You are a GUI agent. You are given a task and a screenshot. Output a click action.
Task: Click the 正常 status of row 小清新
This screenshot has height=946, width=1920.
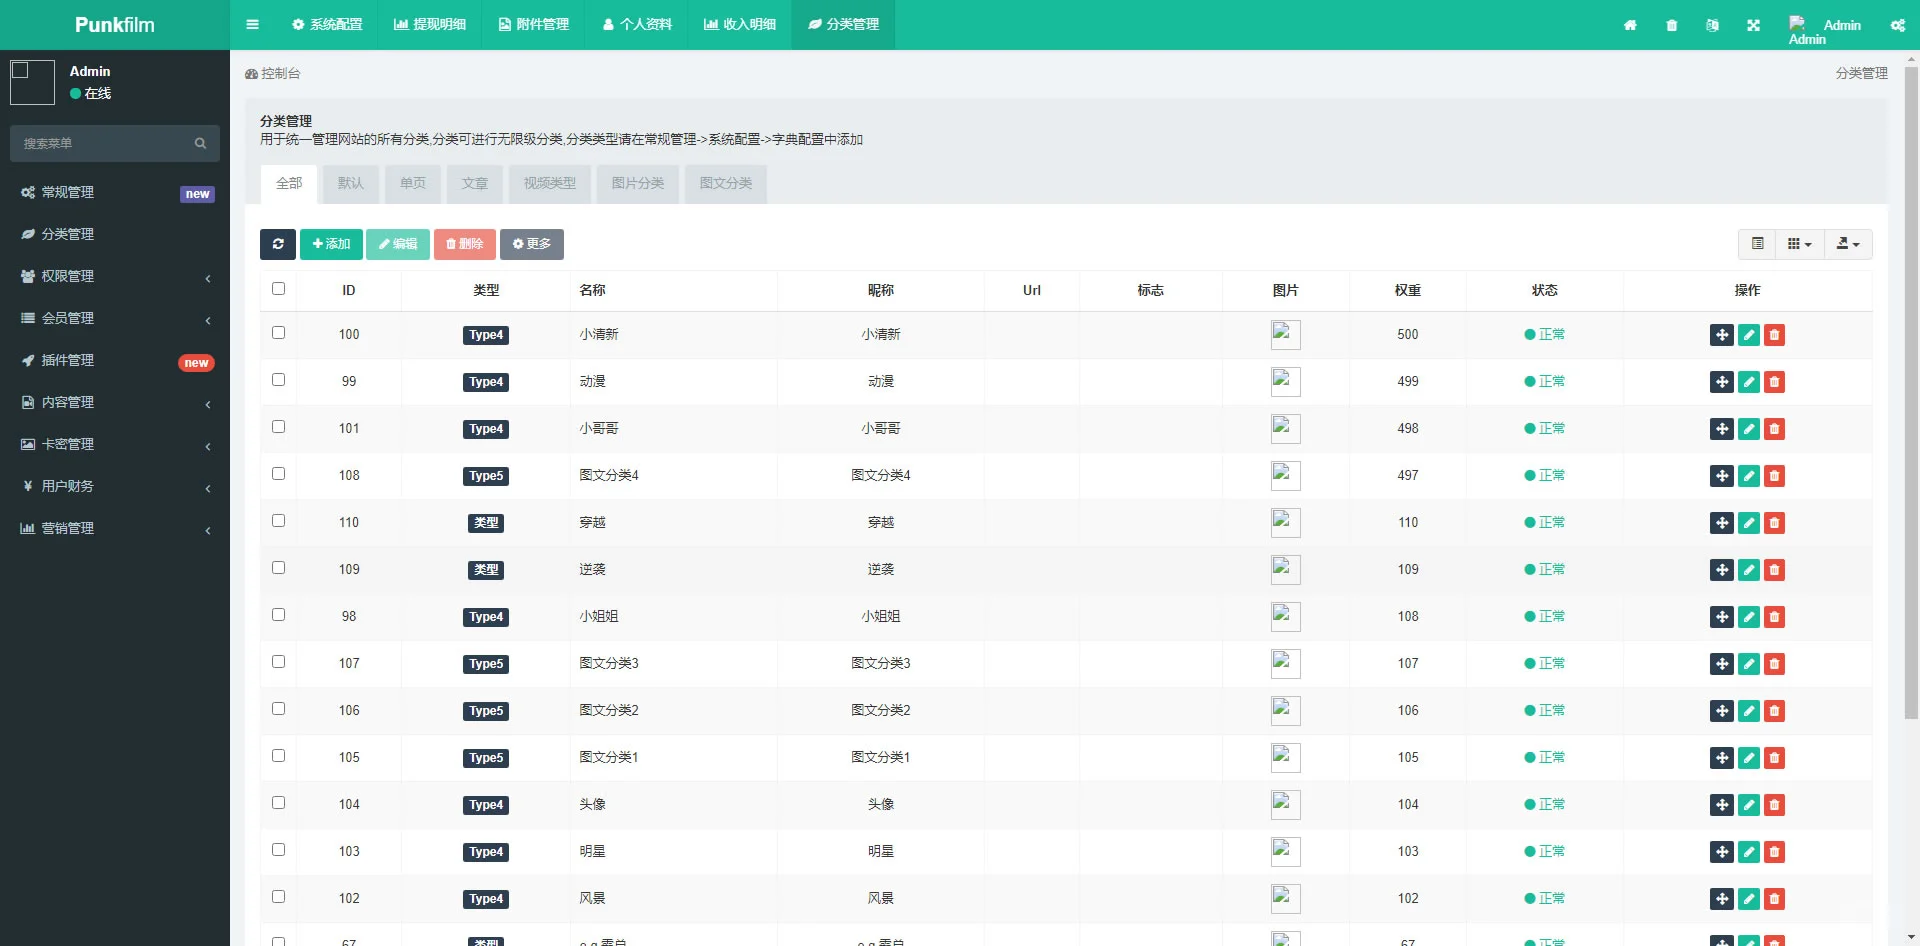pyautogui.click(x=1545, y=335)
